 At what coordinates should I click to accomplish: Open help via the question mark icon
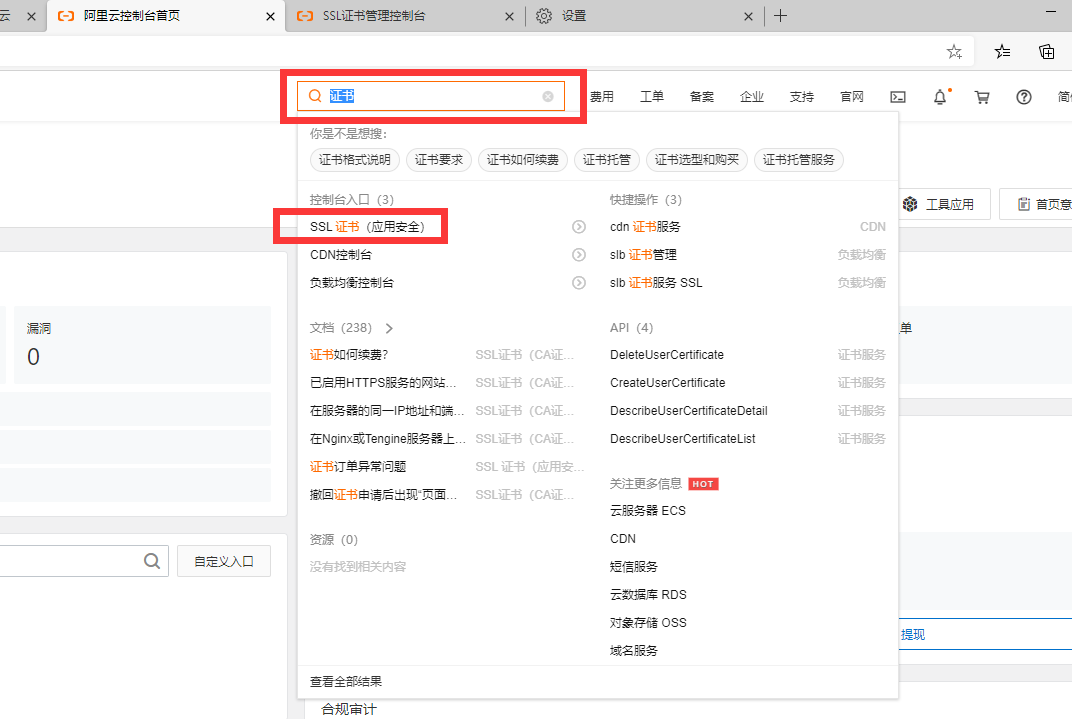[1023, 97]
